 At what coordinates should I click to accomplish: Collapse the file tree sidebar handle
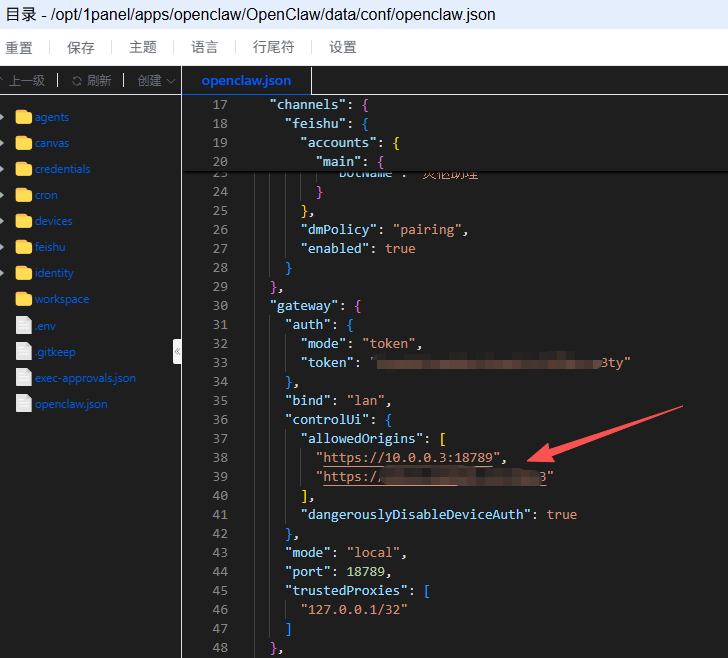point(177,351)
